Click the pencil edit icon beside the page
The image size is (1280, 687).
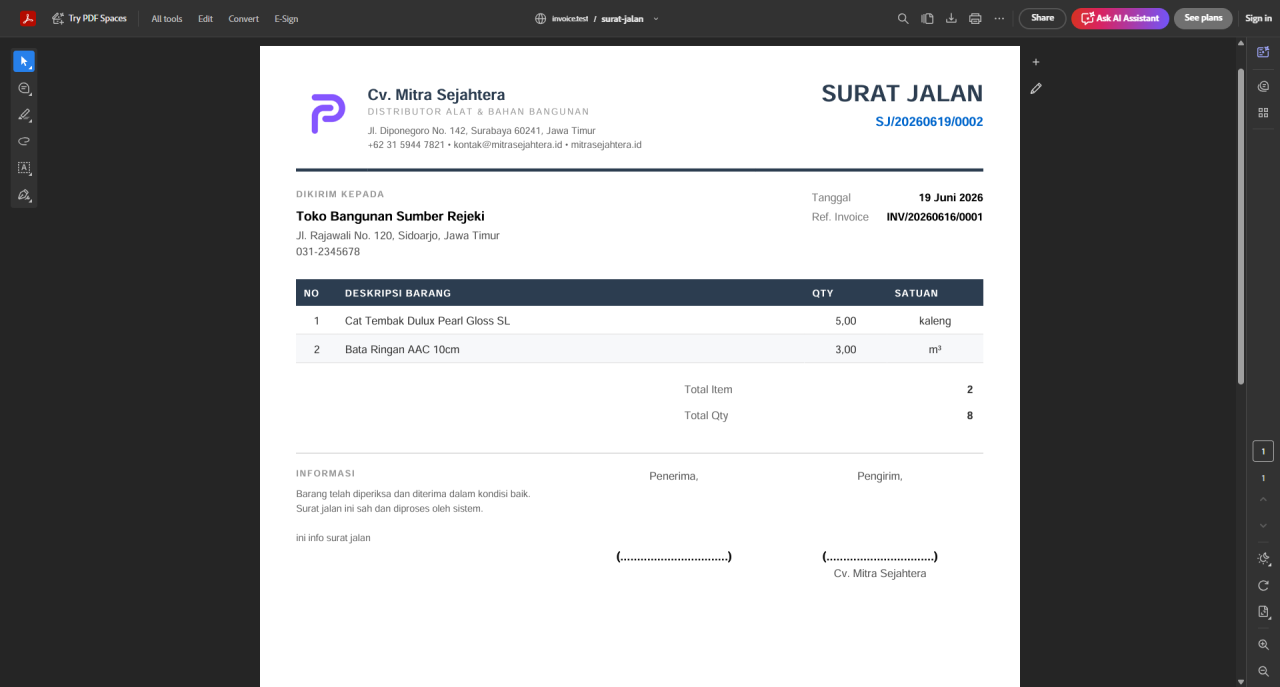1036,89
